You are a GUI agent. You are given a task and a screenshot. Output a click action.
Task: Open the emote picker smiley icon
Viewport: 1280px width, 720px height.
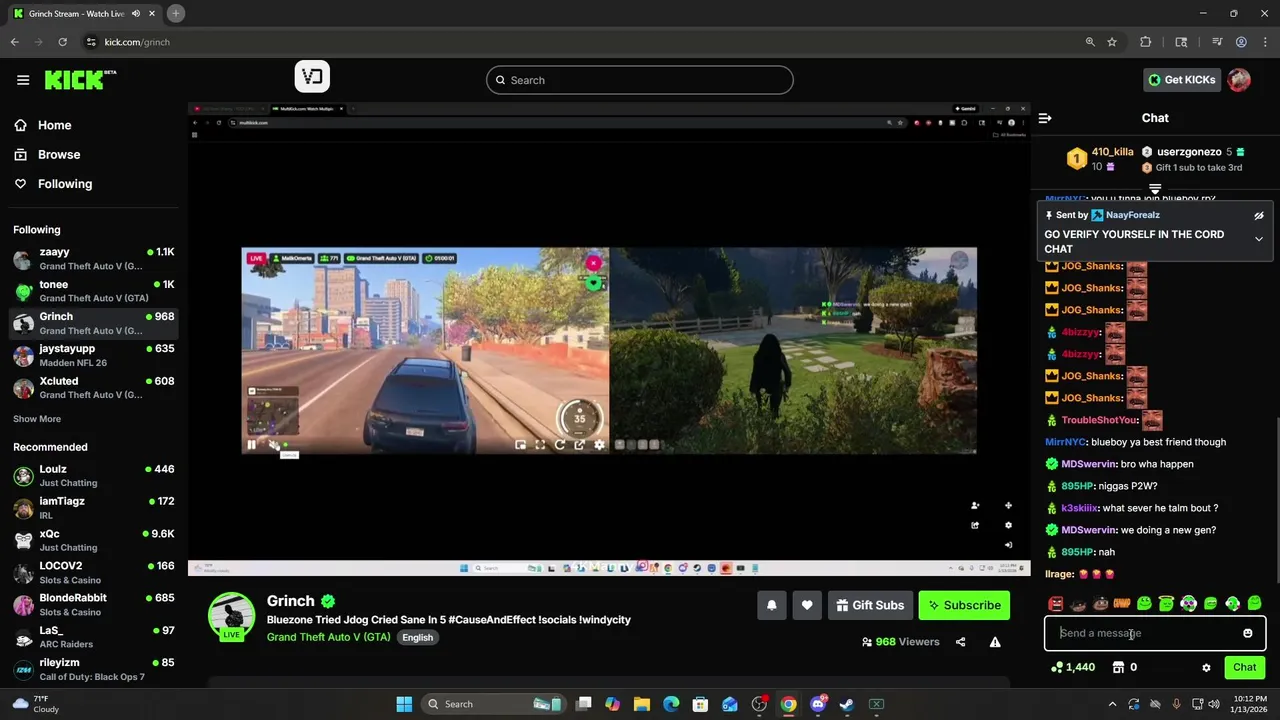[1247, 633]
